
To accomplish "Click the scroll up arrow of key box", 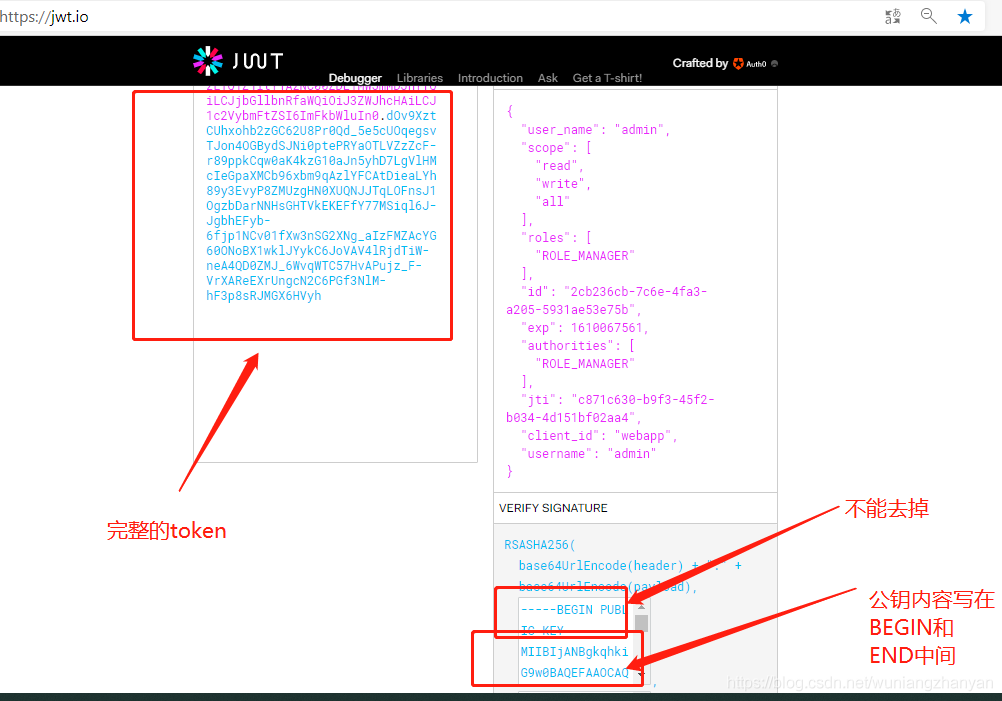I will tap(642, 605).
